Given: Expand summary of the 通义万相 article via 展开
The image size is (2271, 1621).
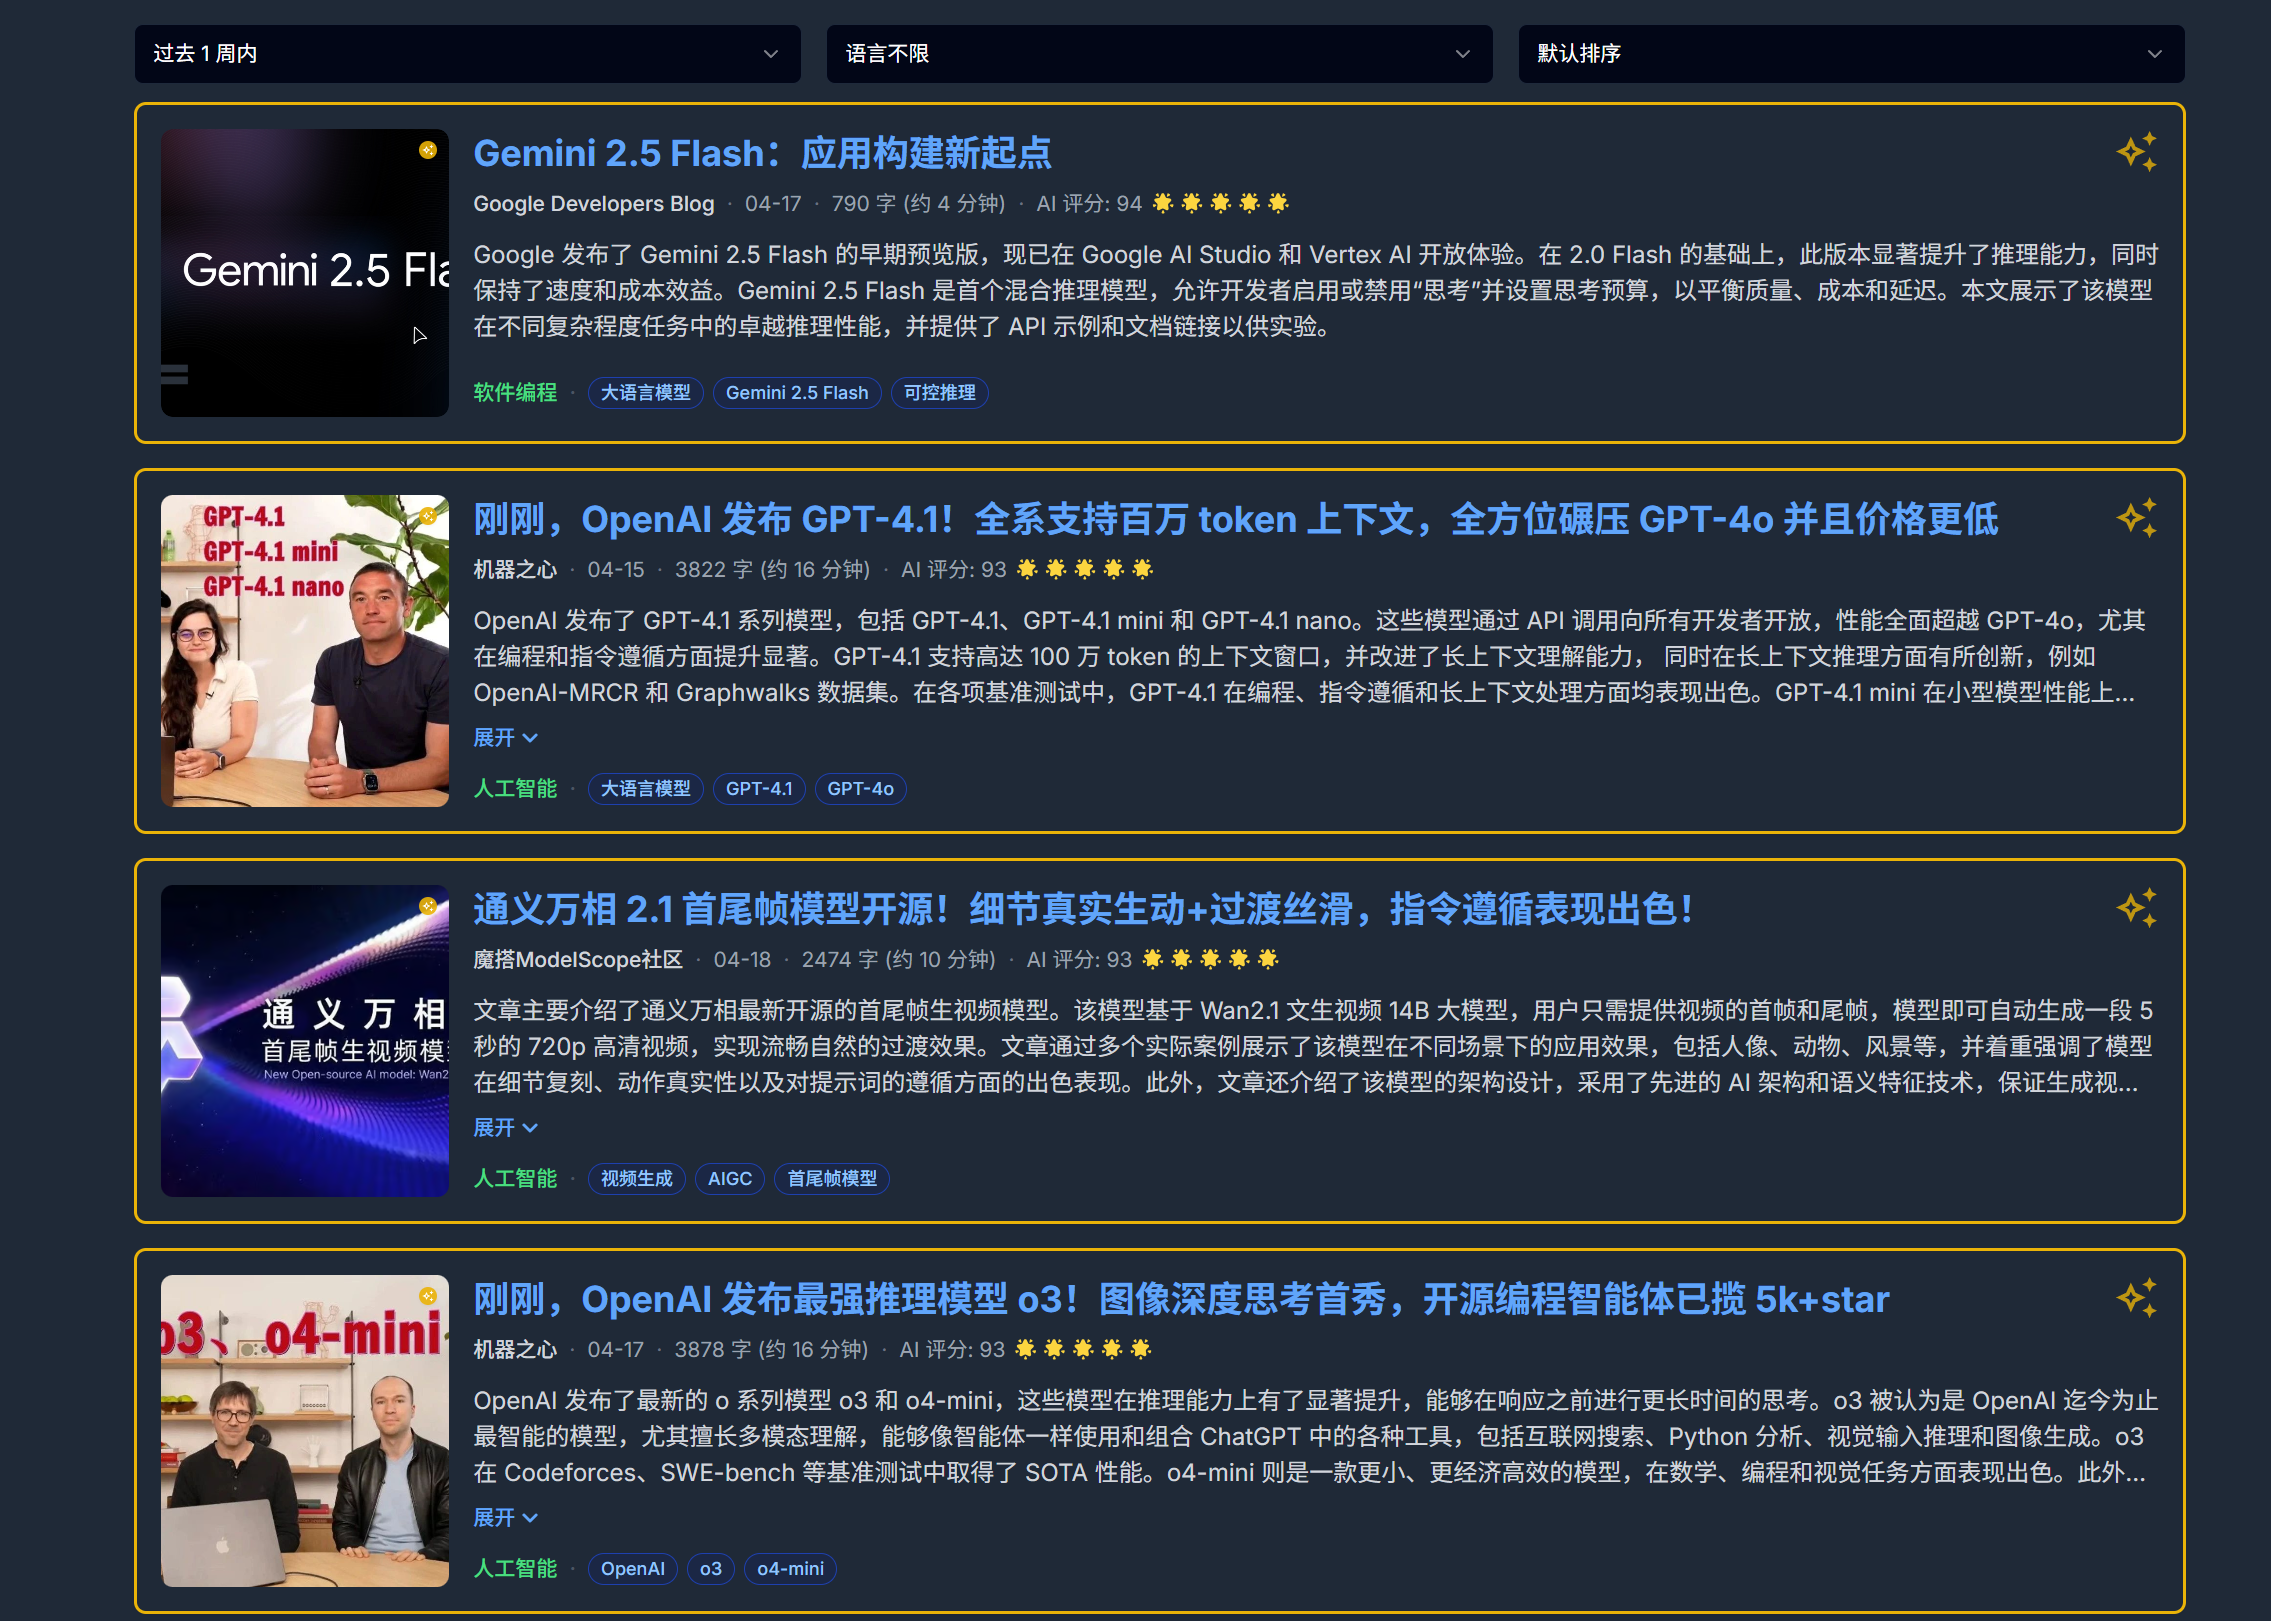Looking at the screenshot, I should 505,1128.
